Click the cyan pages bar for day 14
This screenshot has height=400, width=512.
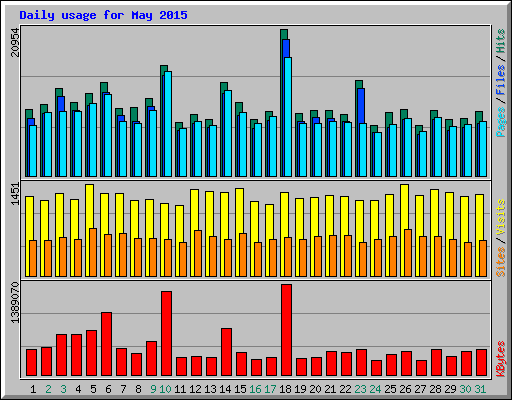click(x=228, y=134)
